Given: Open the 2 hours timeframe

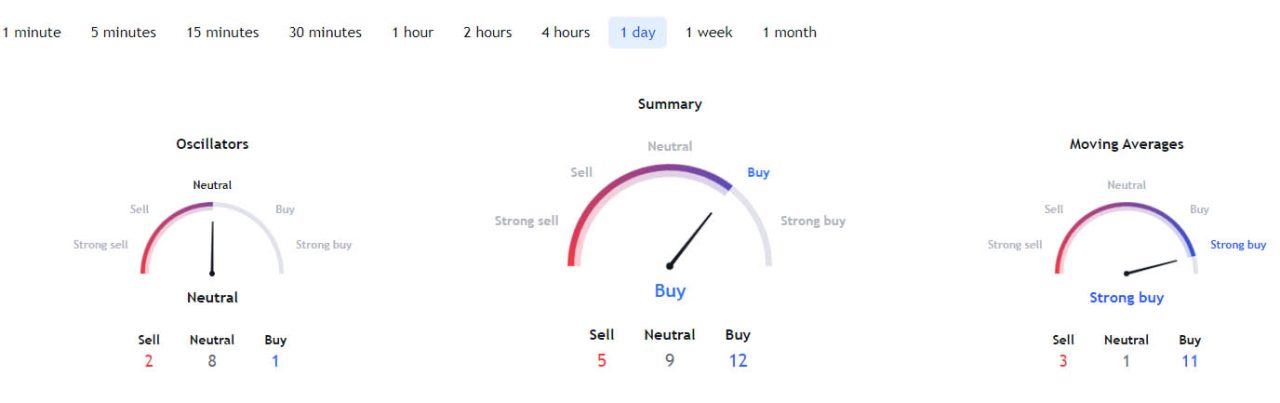Looking at the screenshot, I should 487,32.
